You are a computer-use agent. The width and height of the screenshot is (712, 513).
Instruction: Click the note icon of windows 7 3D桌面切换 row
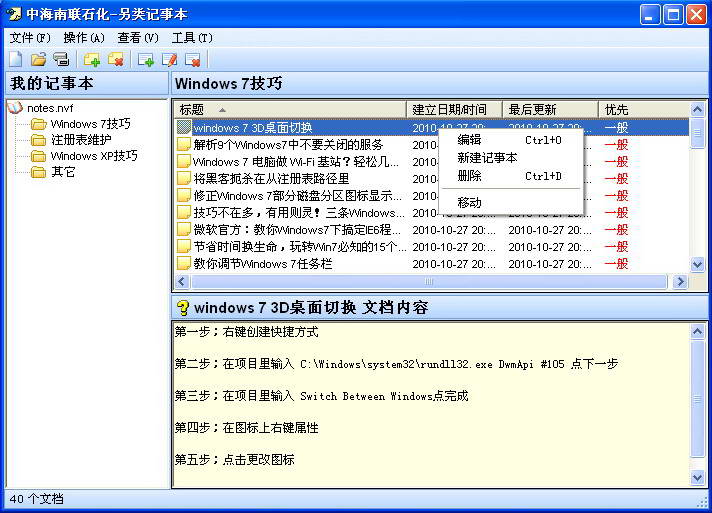click(184, 128)
